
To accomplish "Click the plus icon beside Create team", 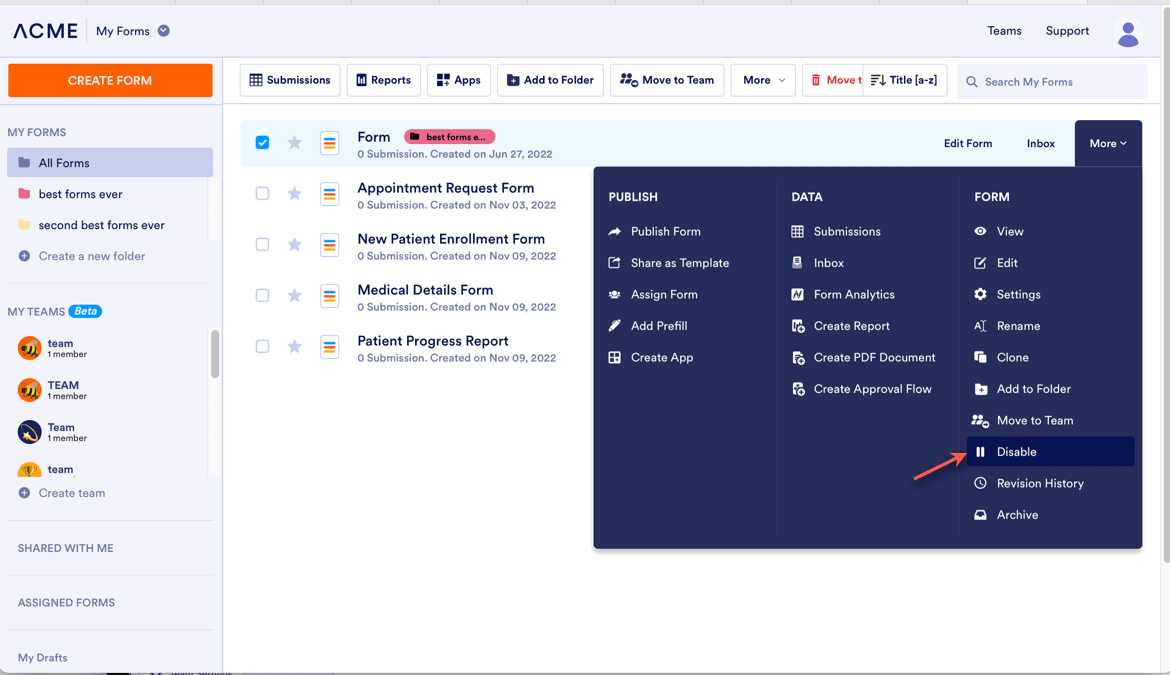I will 24,493.
